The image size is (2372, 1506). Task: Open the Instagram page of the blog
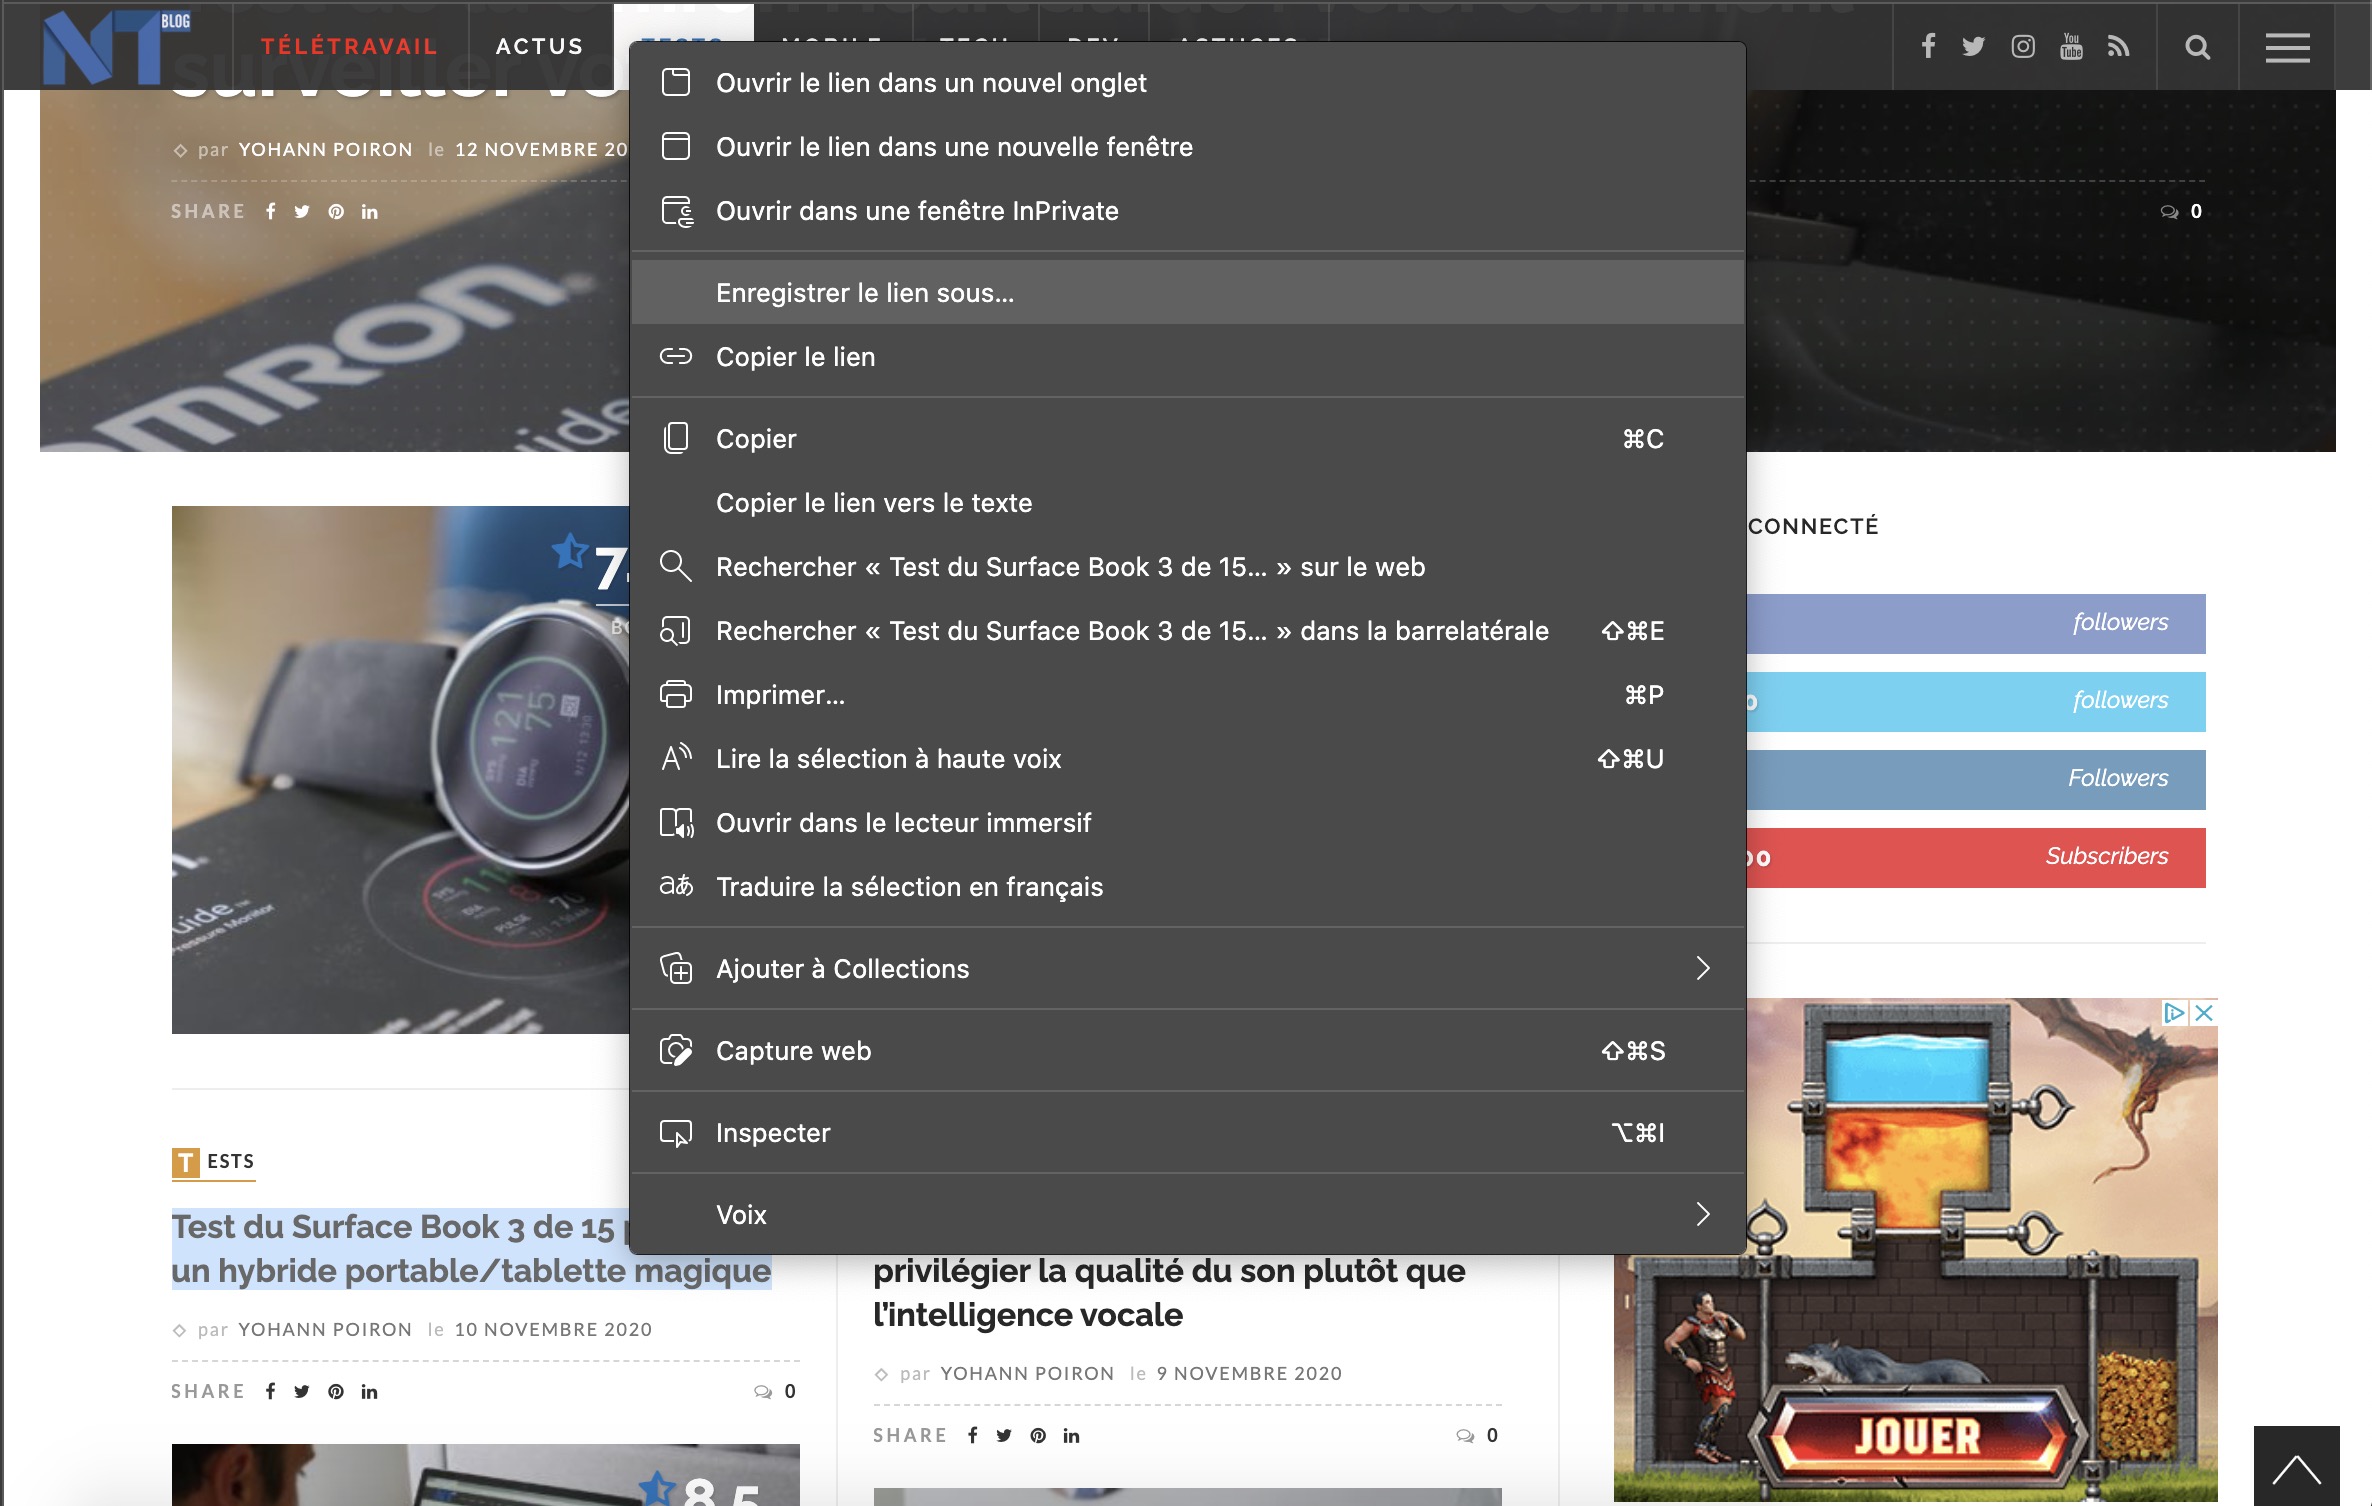[x=2022, y=45]
